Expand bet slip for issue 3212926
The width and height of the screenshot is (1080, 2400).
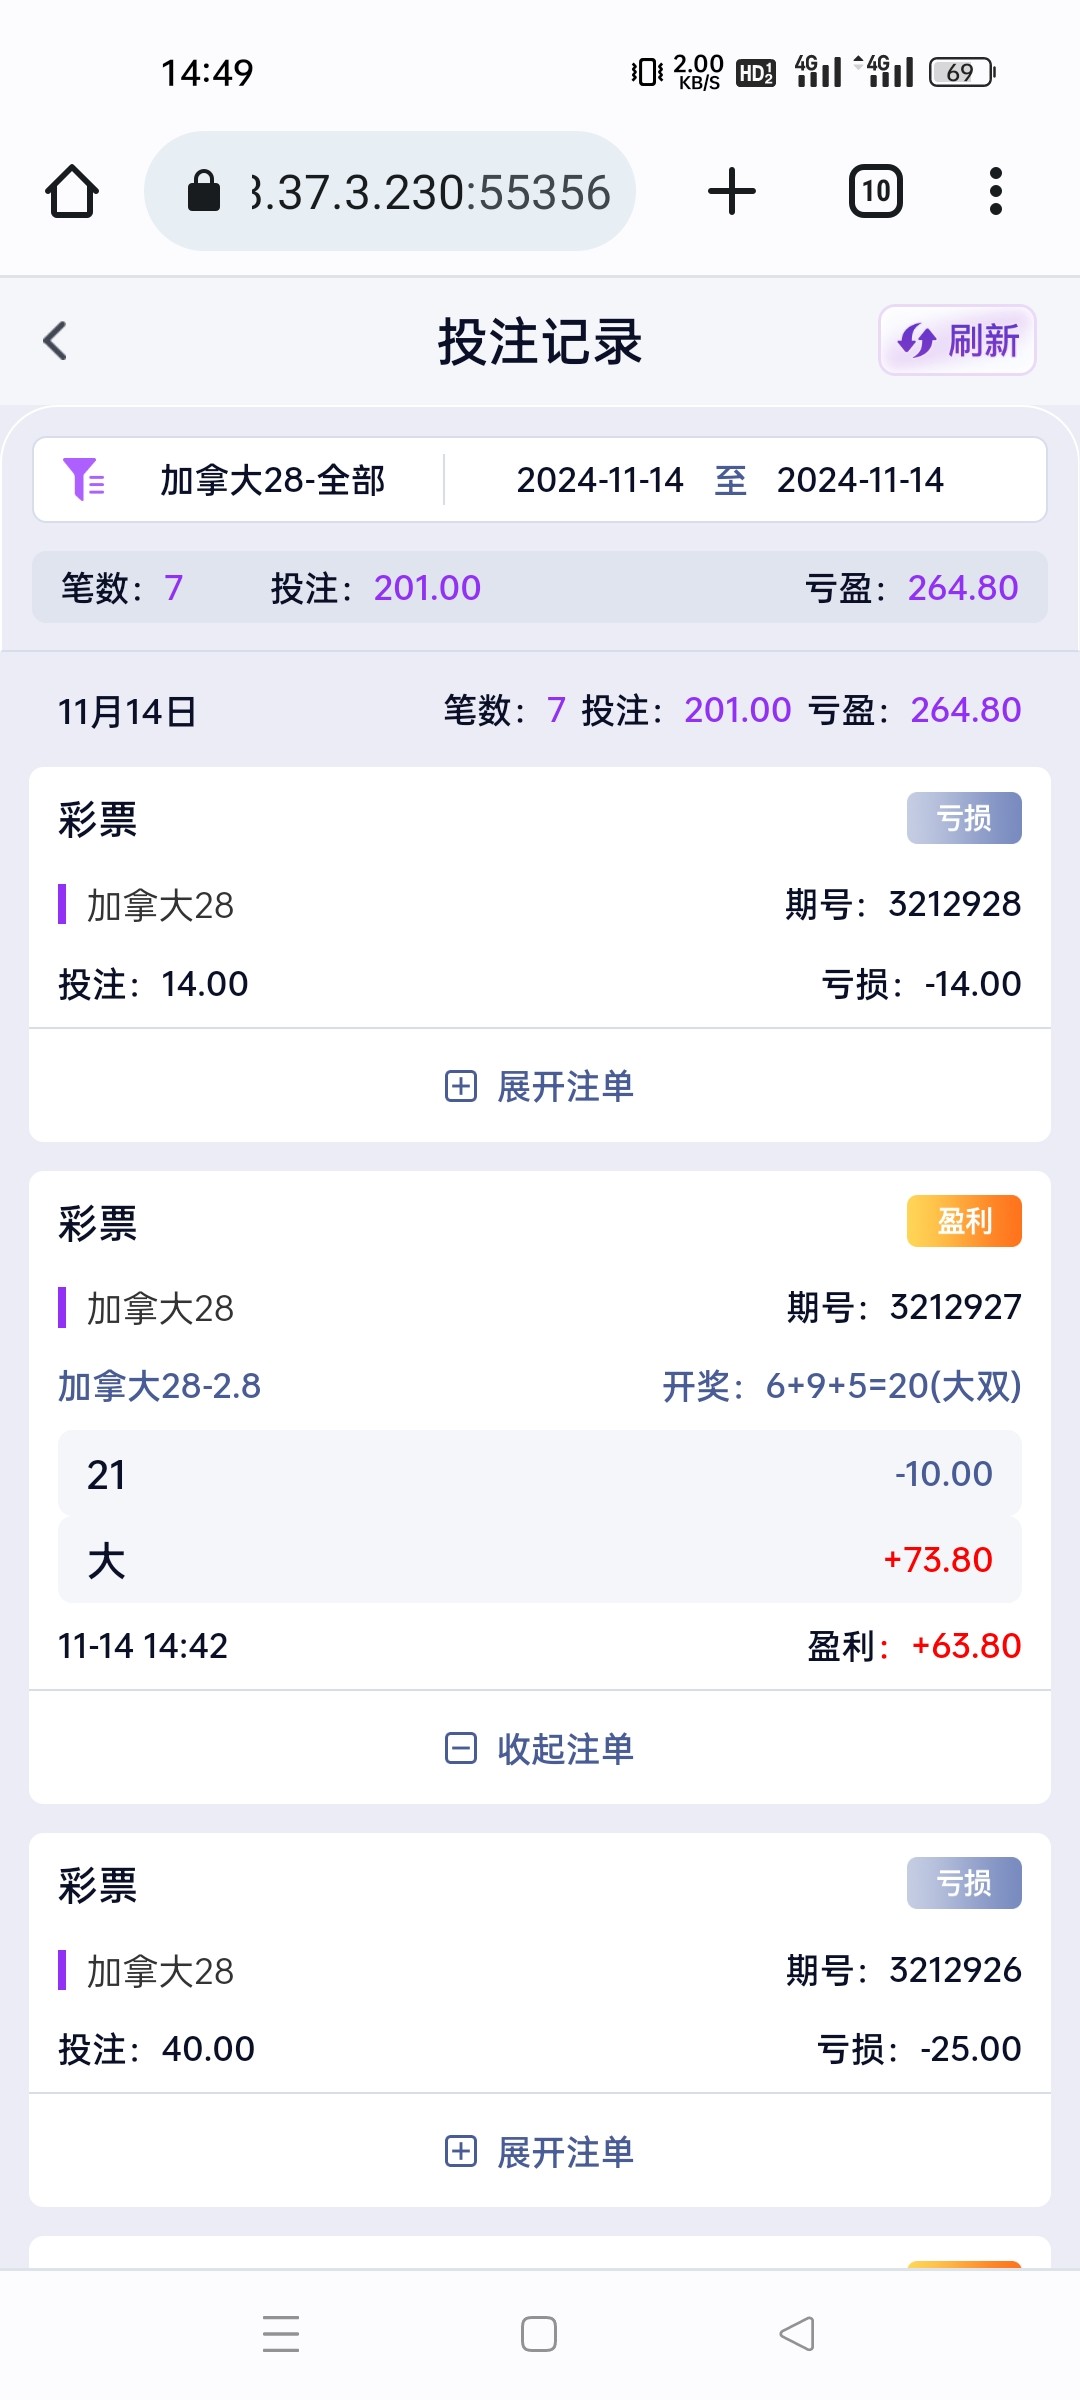point(540,2152)
